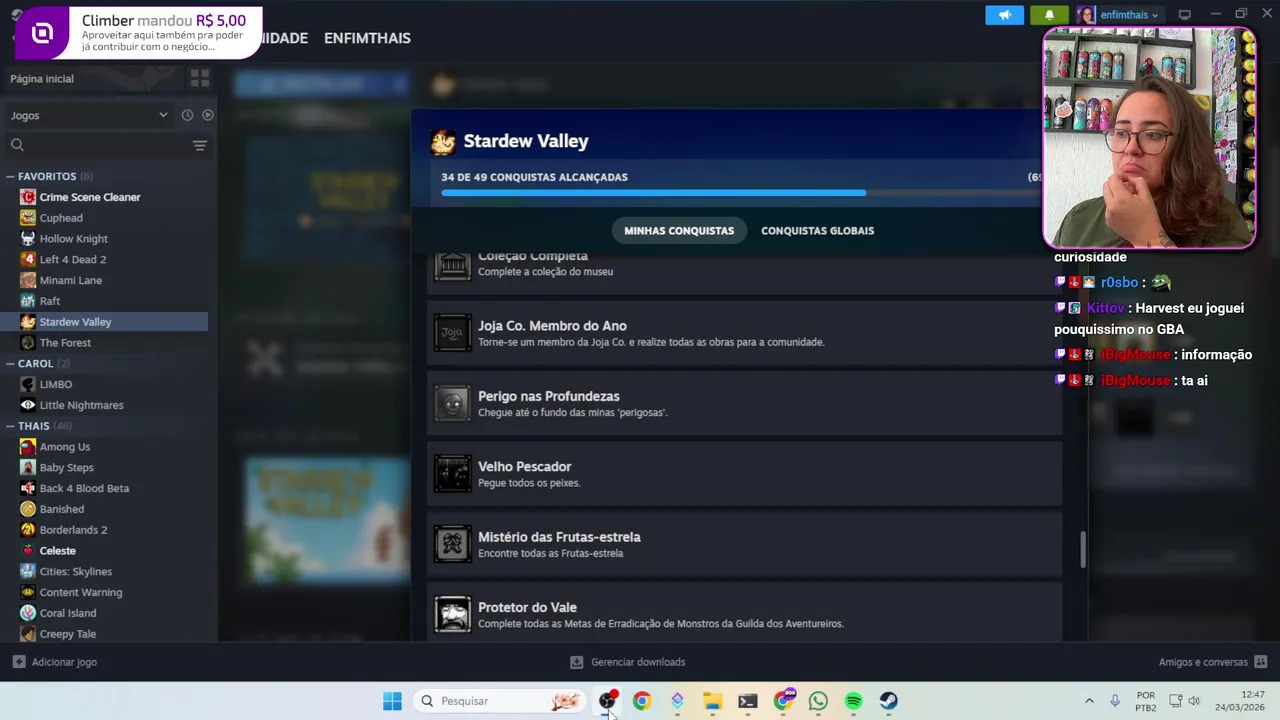Collapse the CAROL category
Image resolution: width=1280 pixels, height=720 pixels.
coord(38,364)
